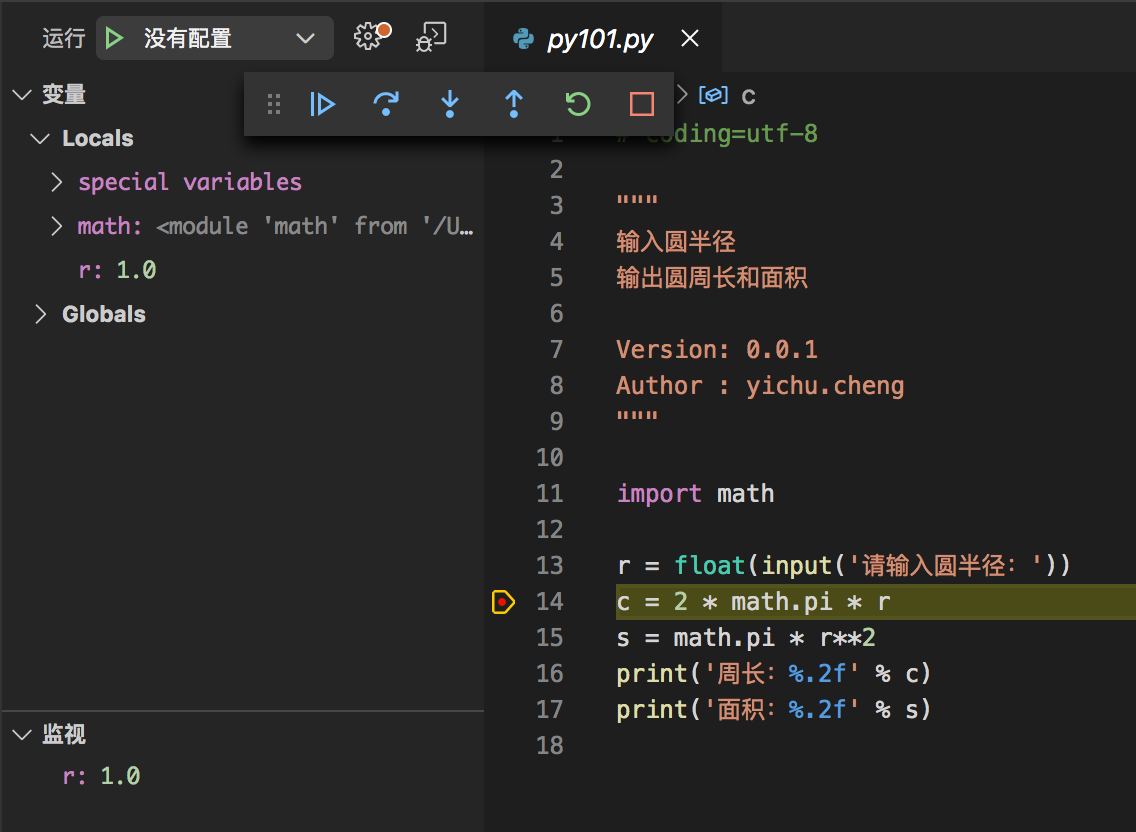Restart the debug session
The image size is (1136, 832).
(x=578, y=104)
